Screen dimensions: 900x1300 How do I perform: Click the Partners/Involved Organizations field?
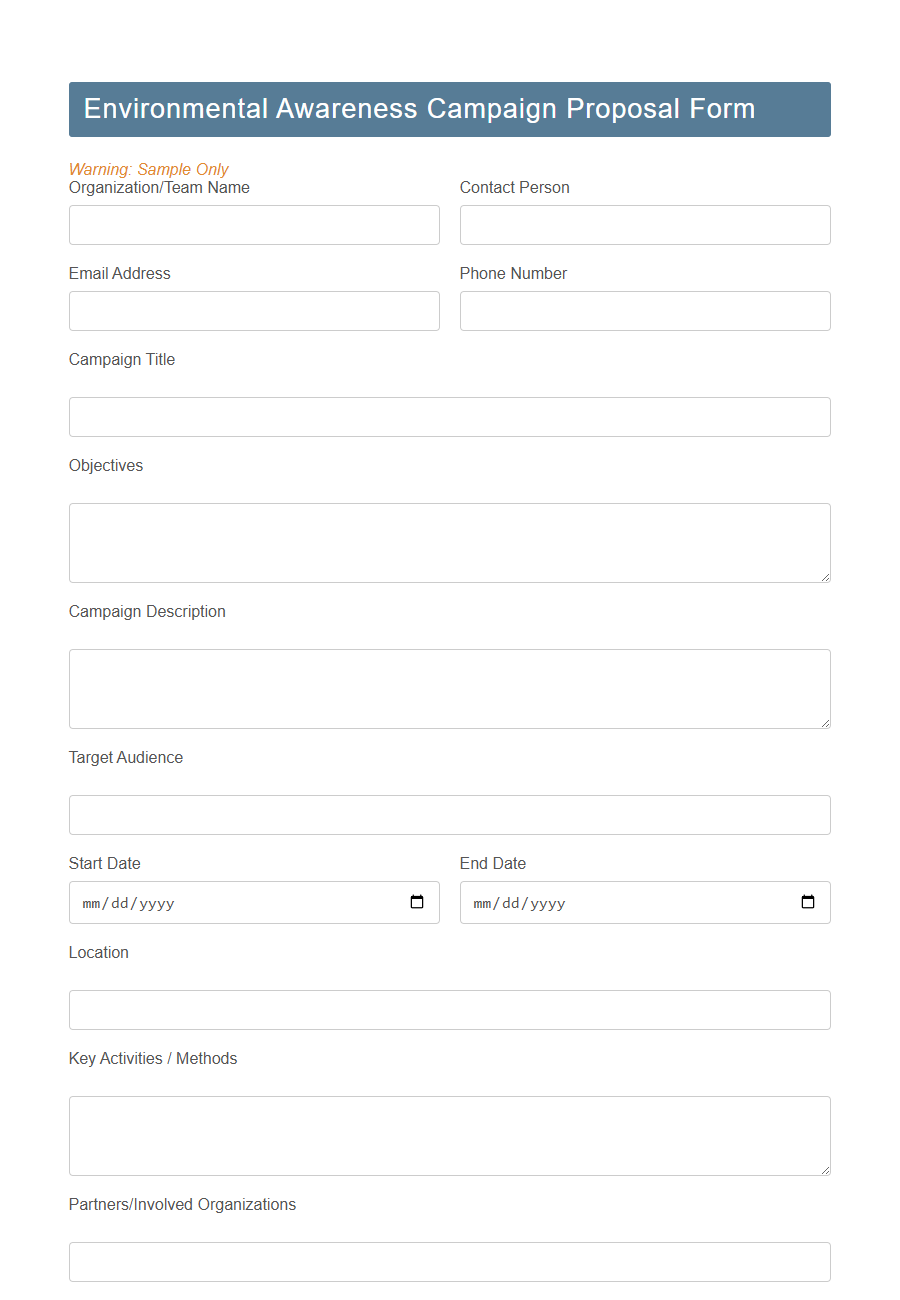pos(449,1262)
